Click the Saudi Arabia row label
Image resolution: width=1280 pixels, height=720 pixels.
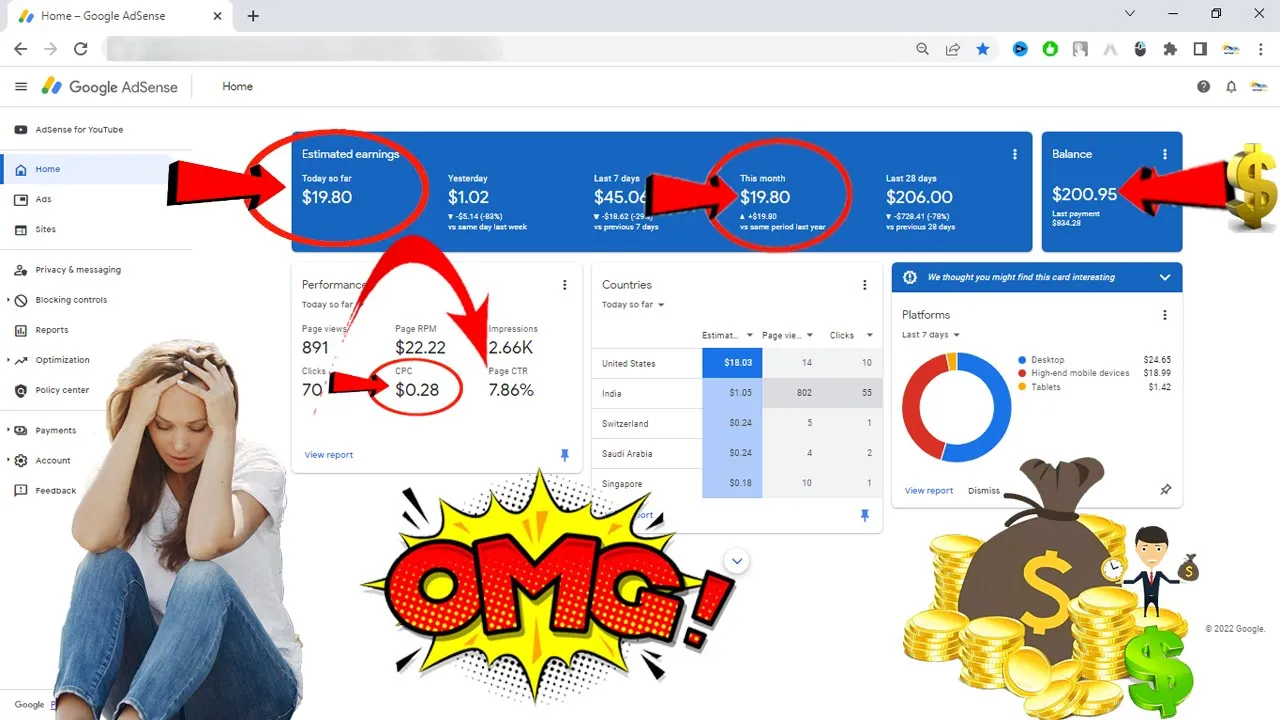[627, 454]
